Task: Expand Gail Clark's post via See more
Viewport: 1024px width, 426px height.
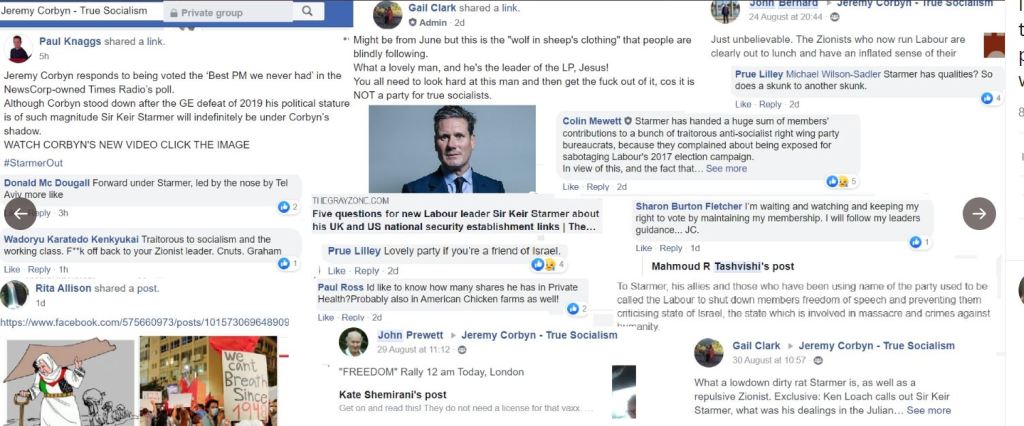Action: click(x=930, y=410)
